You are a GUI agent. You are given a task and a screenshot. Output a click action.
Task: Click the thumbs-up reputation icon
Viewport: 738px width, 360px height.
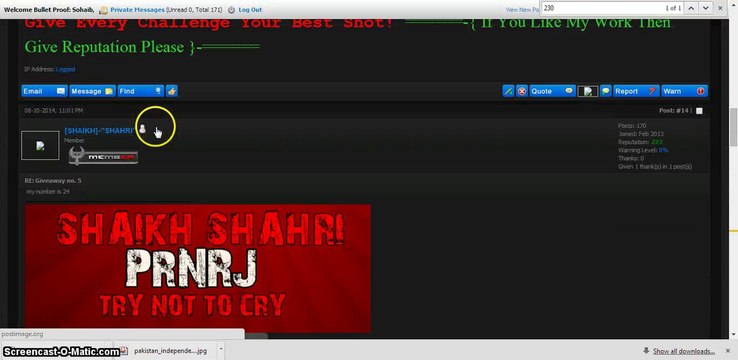click(172, 91)
